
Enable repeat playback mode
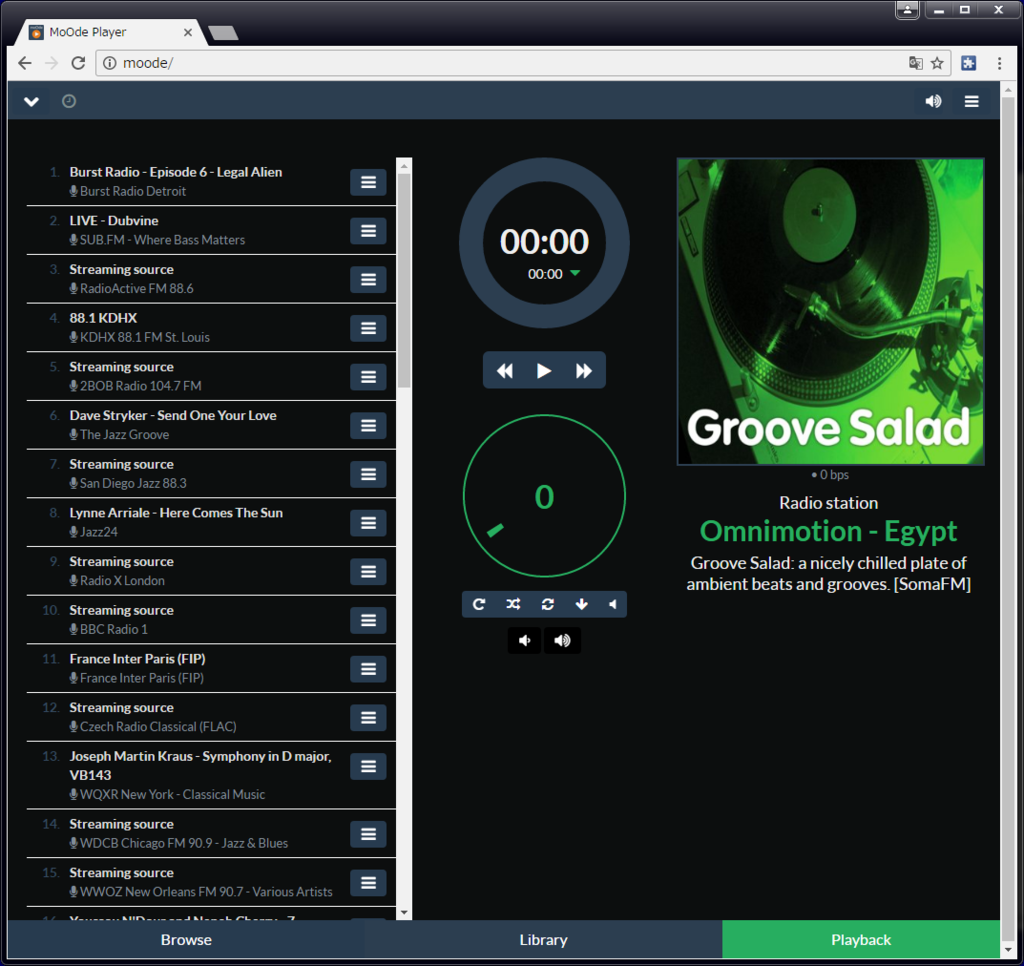pos(478,604)
